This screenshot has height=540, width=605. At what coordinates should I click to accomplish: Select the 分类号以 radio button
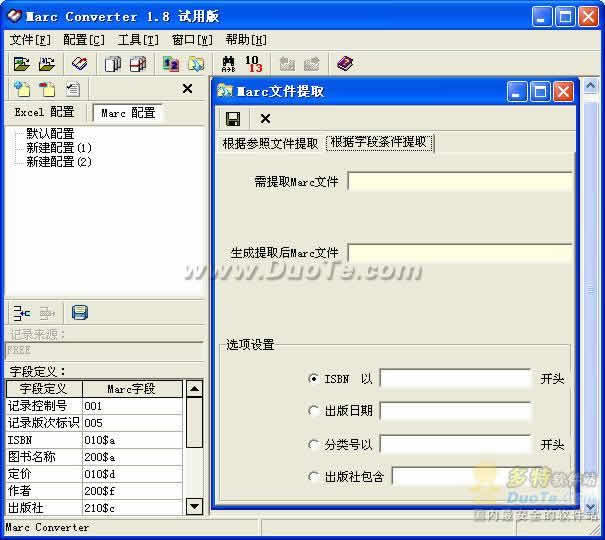click(313, 445)
